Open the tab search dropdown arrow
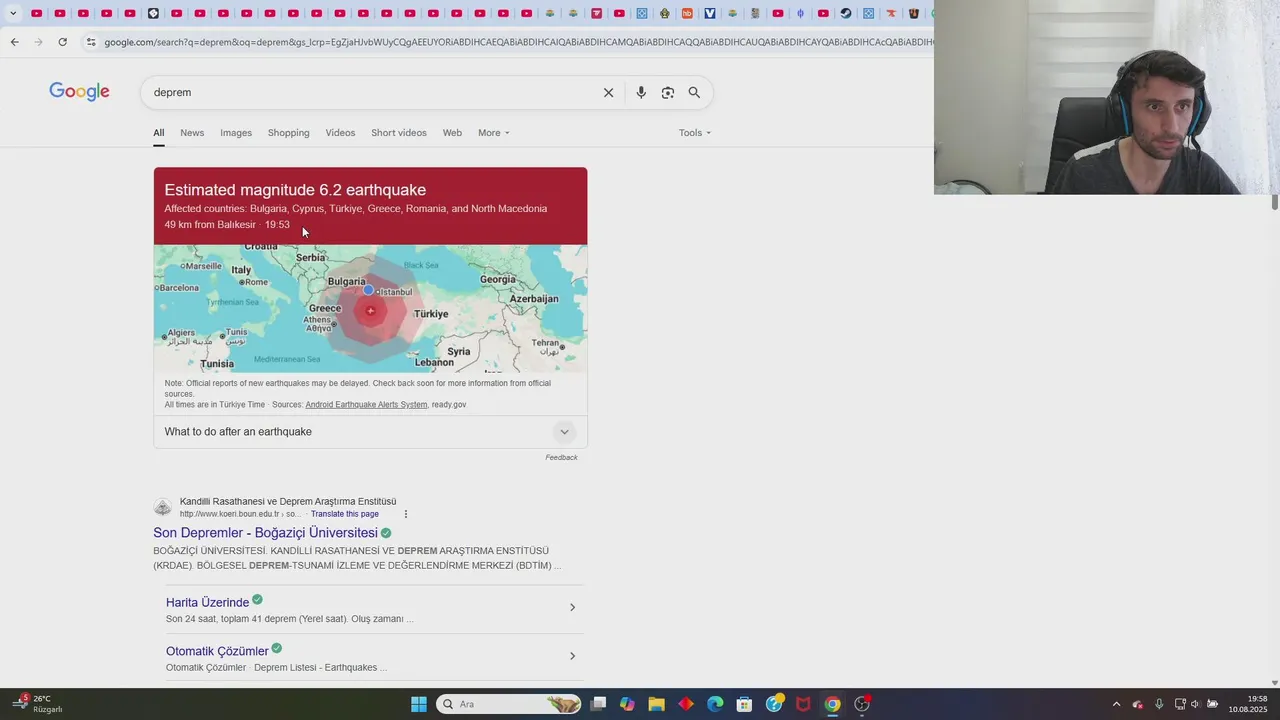Screen dimensions: 1280x720 (13, 13)
